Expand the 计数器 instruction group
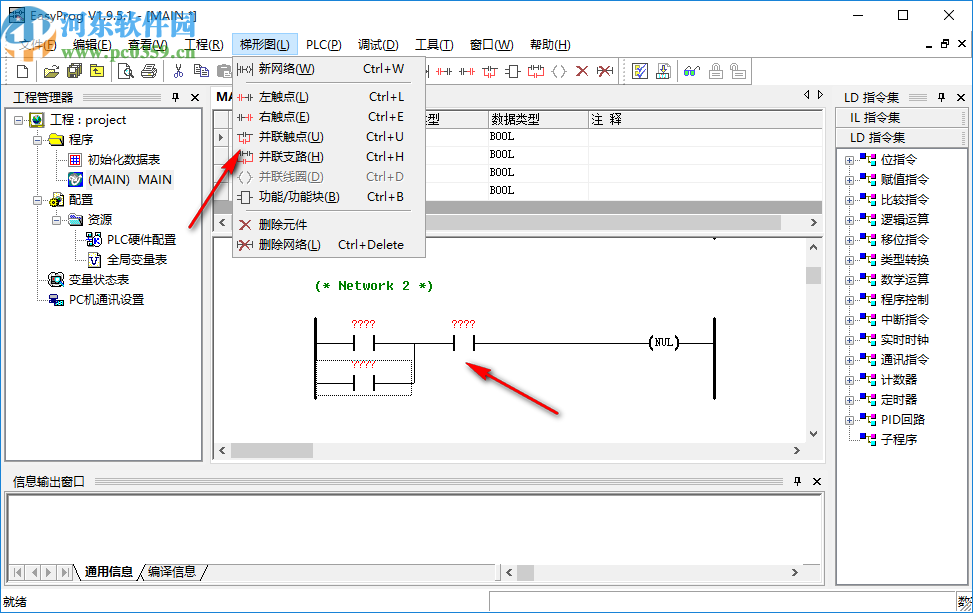The height and width of the screenshot is (613, 973). 849,380
